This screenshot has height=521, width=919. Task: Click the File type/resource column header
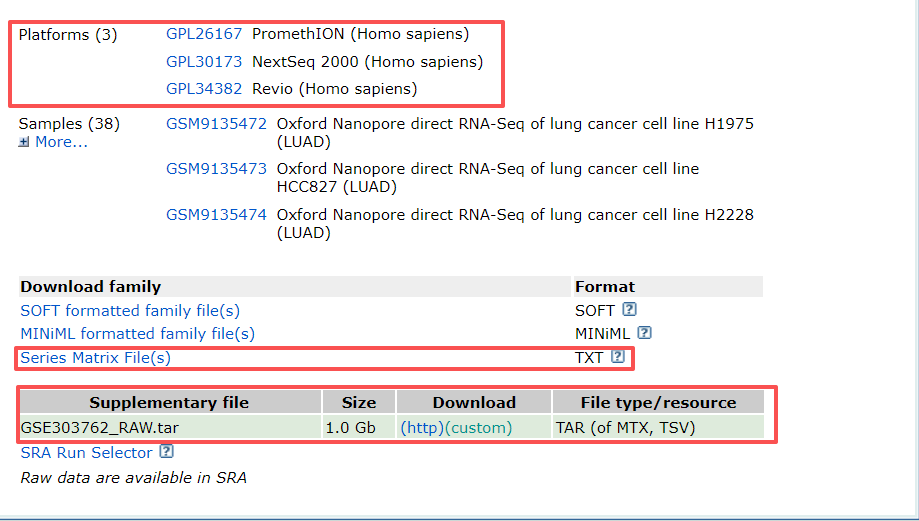click(x=658, y=403)
